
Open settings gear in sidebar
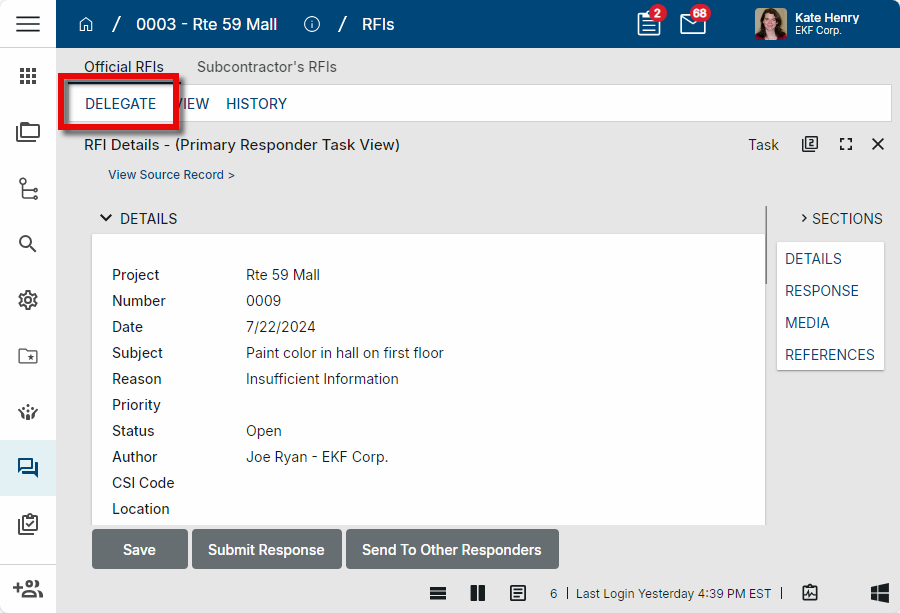click(28, 300)
